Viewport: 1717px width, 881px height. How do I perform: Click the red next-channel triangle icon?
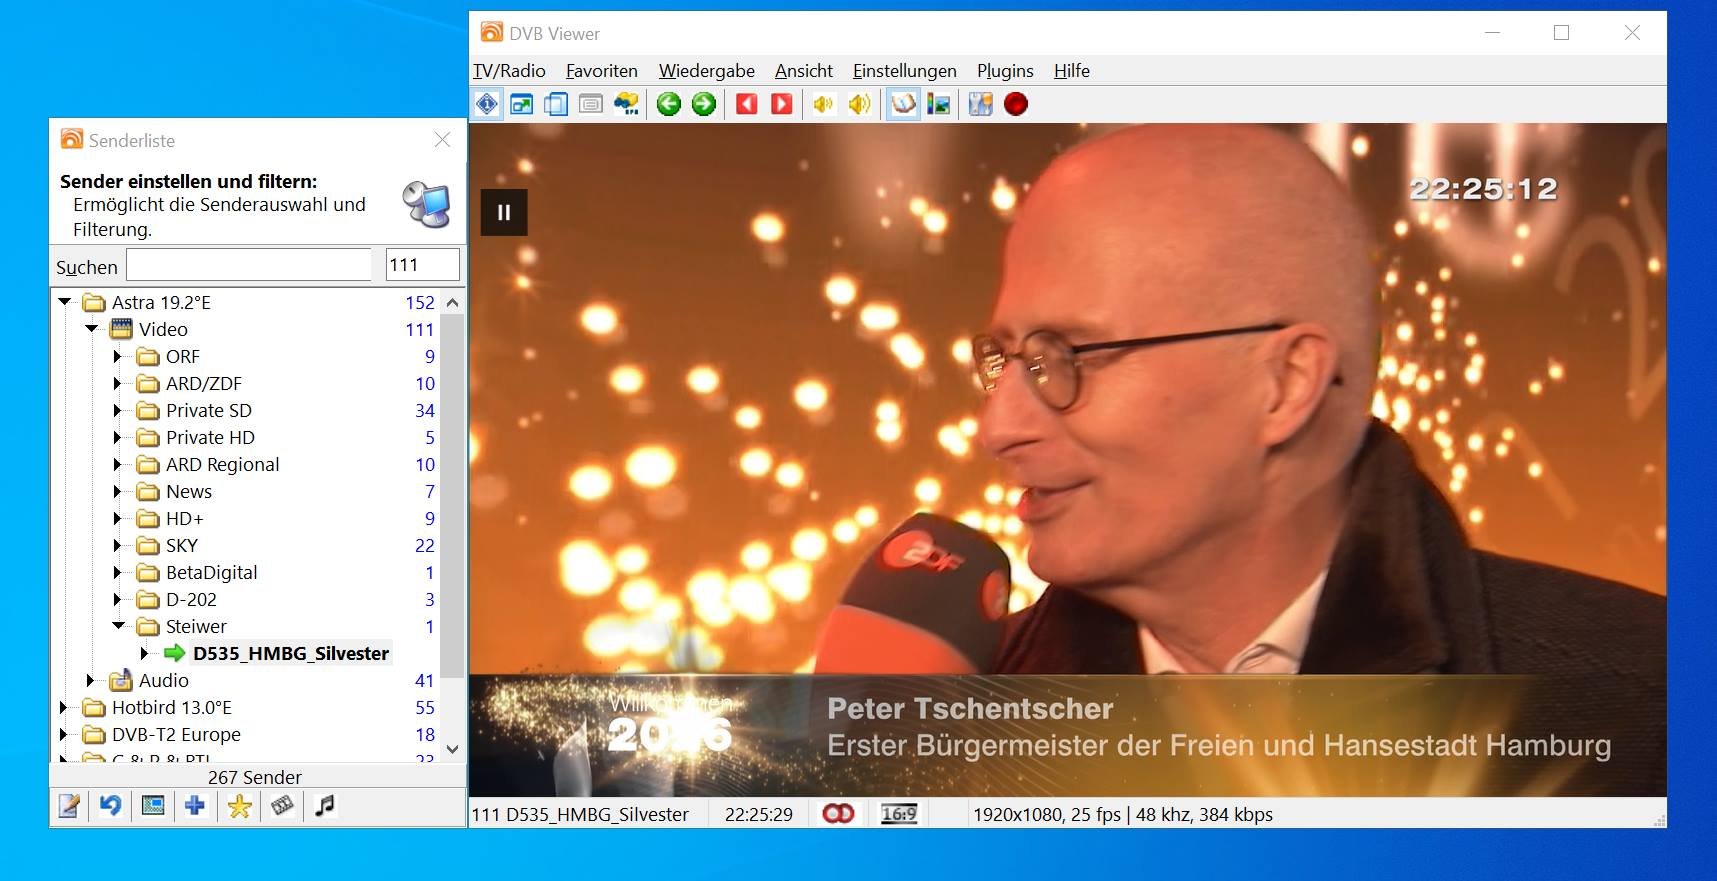tap(782, 104)
